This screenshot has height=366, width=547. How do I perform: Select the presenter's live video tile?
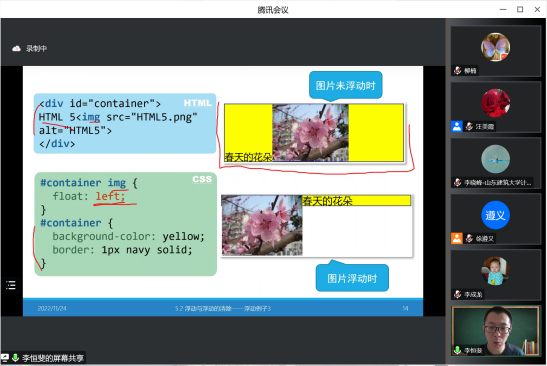[x=496, y=331]
